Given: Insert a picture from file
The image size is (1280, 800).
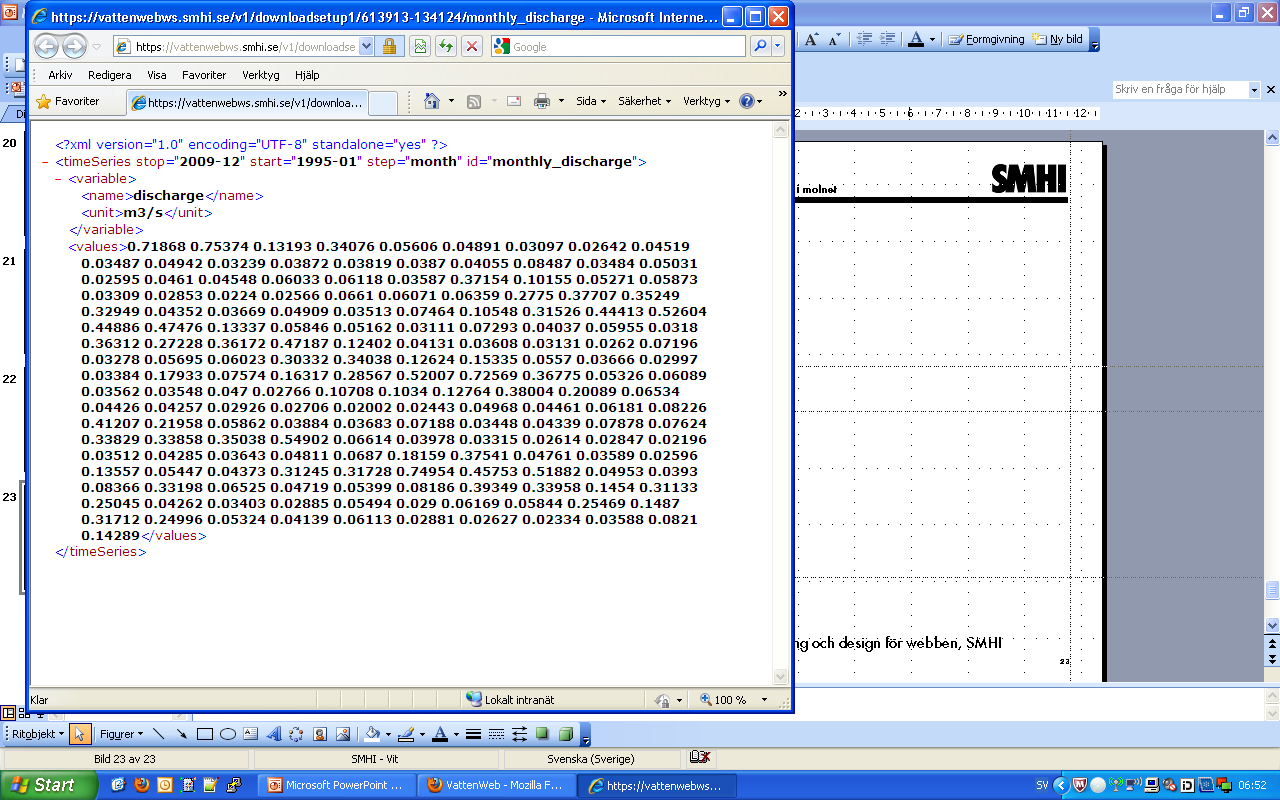Looking at the screenshot, I should click(343, 734).
